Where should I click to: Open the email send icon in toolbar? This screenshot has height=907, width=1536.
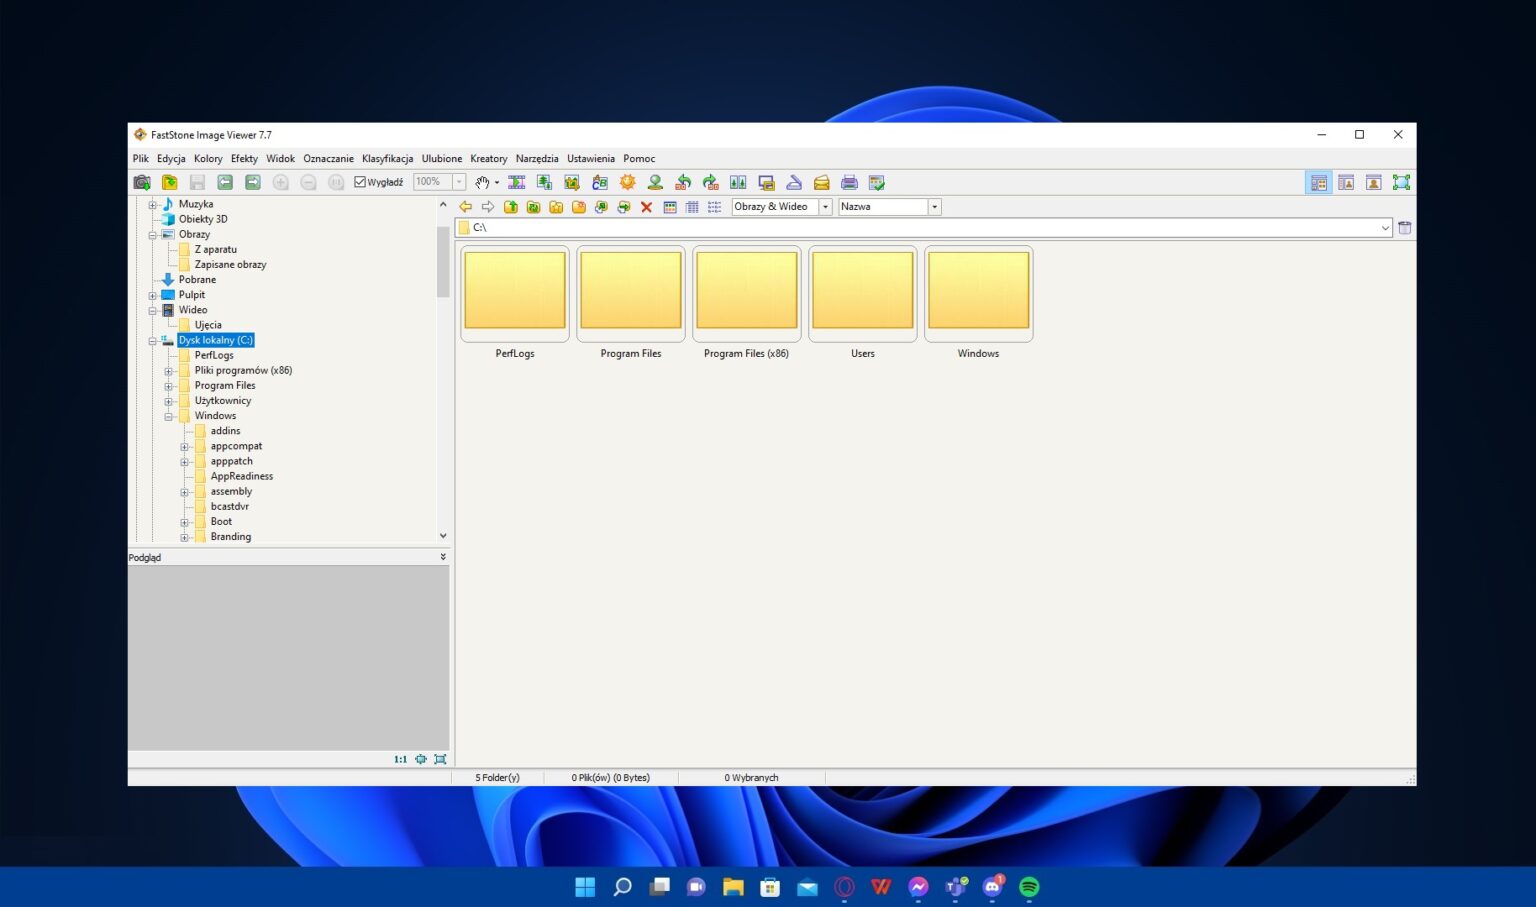[x=821, y=182]
